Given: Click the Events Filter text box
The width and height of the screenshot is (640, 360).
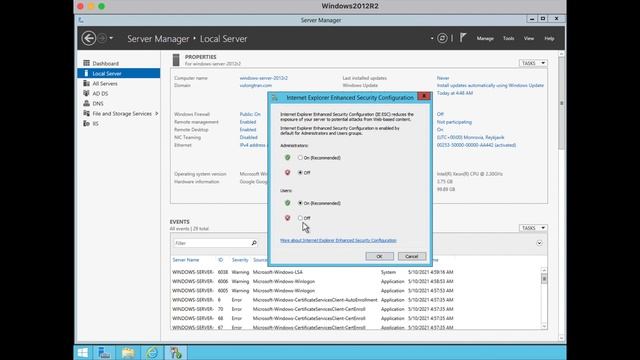Looking at the screenshot, I should pyautogui.click(x=211, y=243).
